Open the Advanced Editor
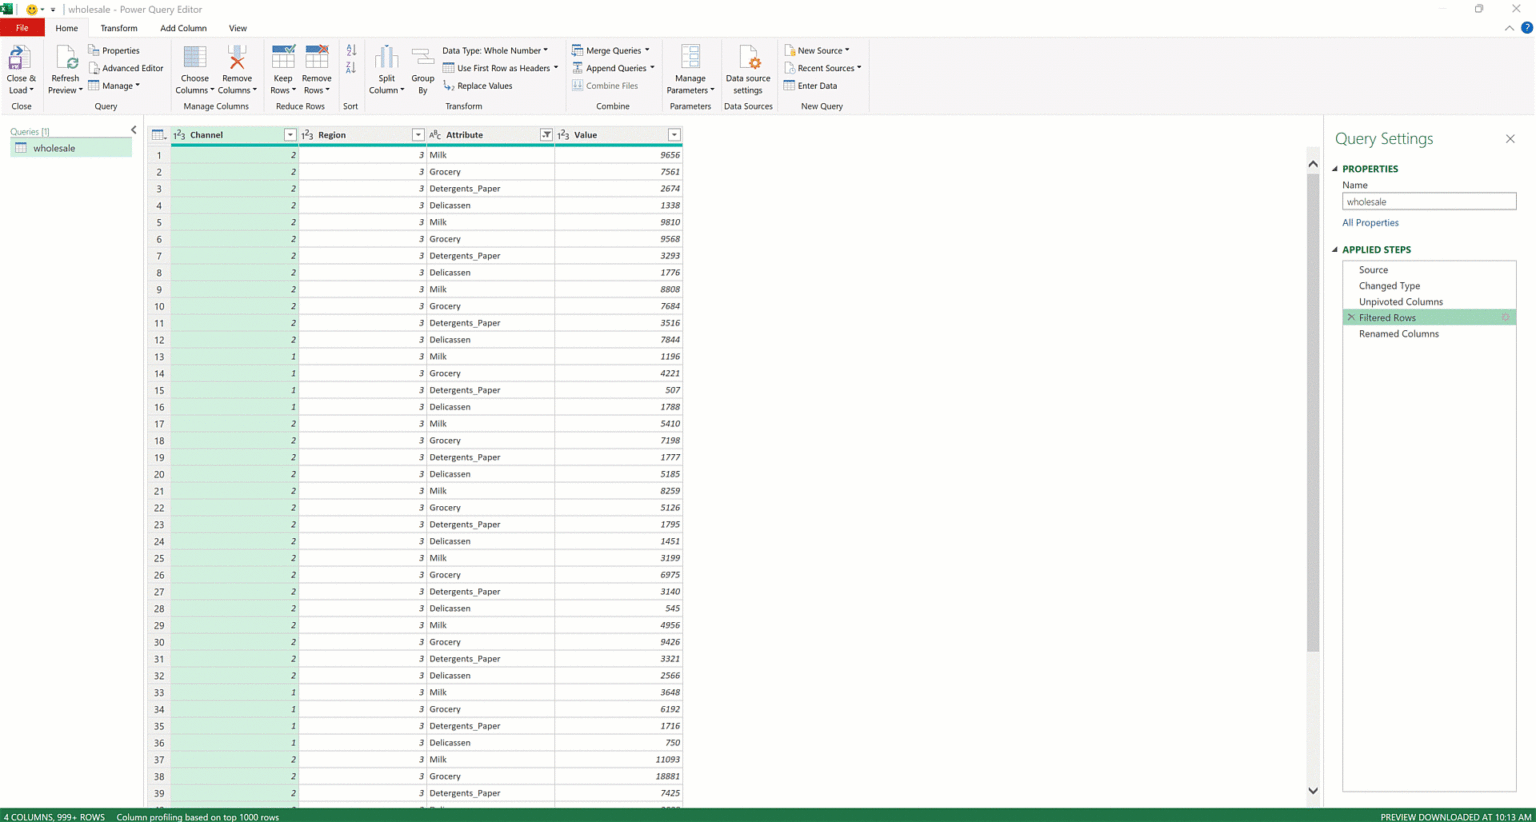This screenshot has width=1536, height=822. coord(126,68)
